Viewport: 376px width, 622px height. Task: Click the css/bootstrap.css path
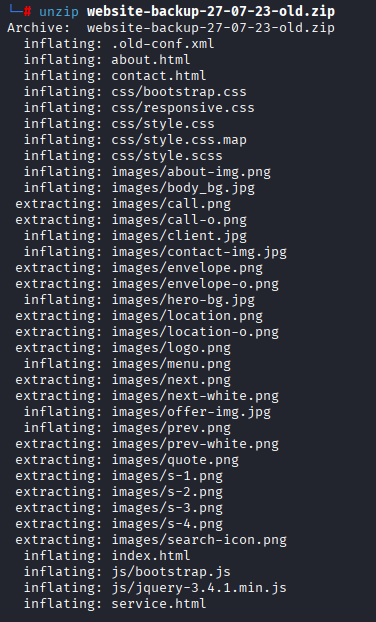click(x=179, y=92)
